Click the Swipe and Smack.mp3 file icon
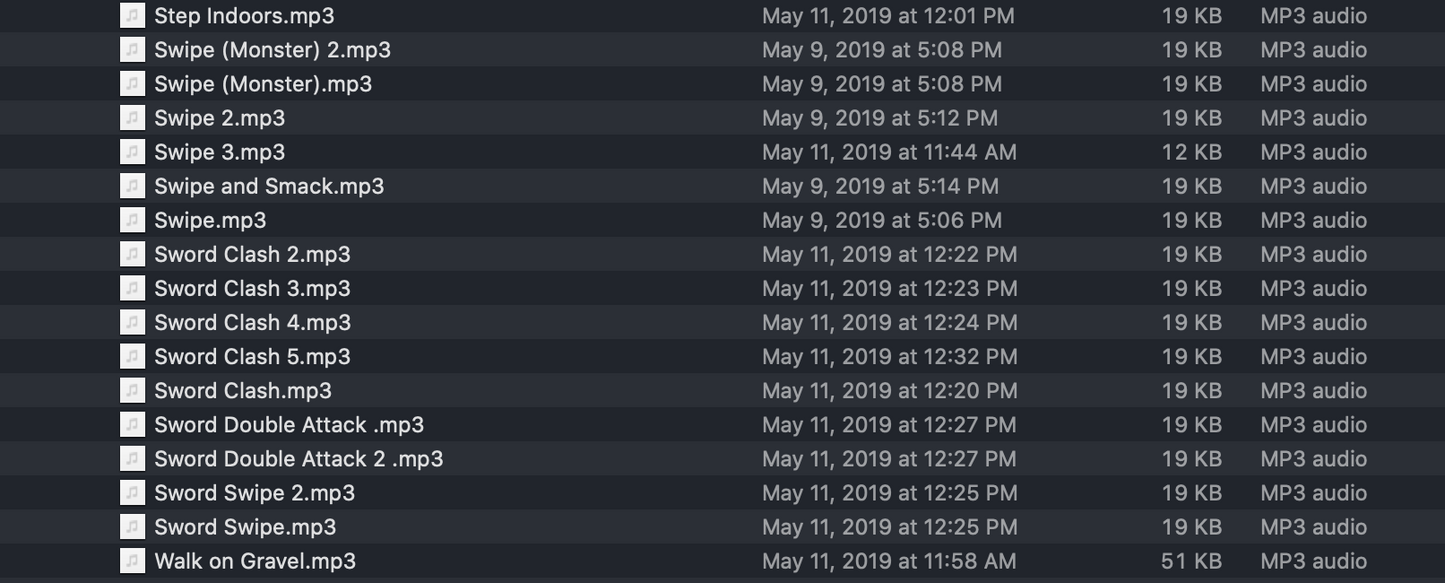This screenshot has height=583, width=1445. tap(132, 186)
